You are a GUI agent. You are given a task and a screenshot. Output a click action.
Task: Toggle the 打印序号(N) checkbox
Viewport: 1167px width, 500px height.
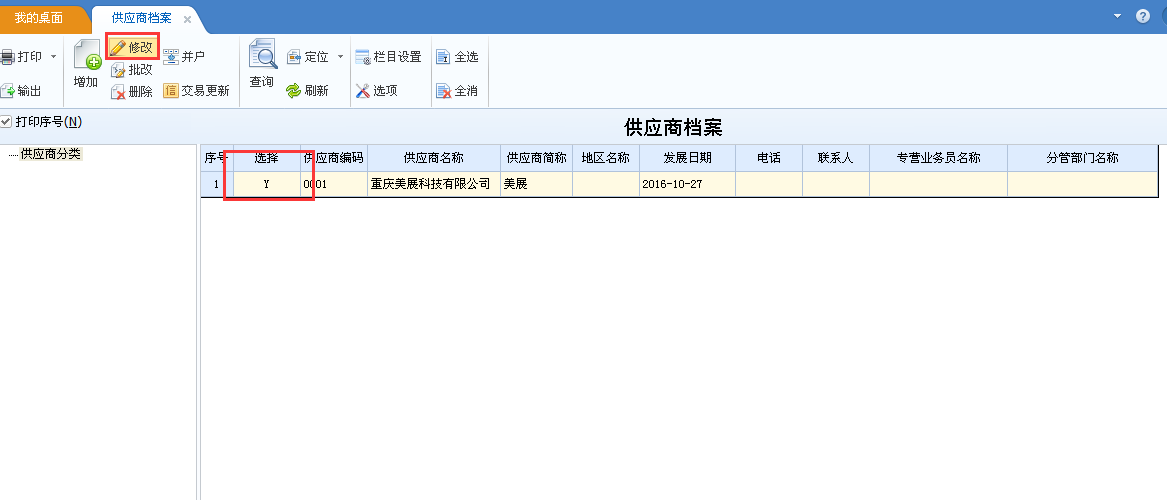(x=7, y=122)
